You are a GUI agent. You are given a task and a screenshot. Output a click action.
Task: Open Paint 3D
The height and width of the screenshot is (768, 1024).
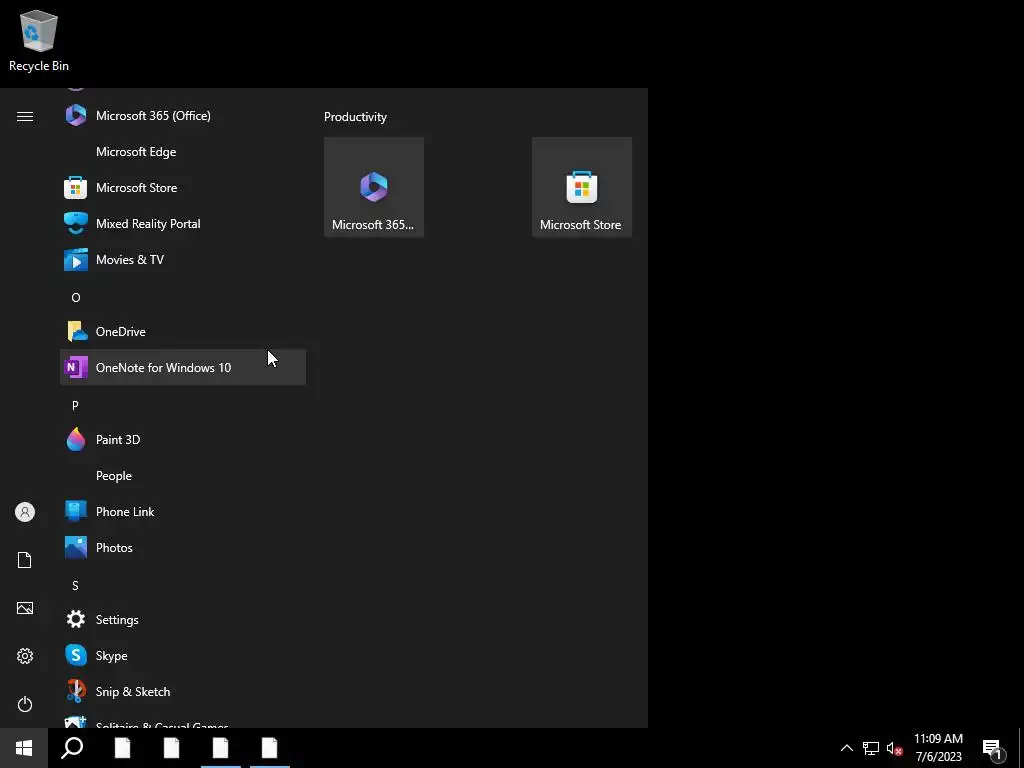[183, 440]
